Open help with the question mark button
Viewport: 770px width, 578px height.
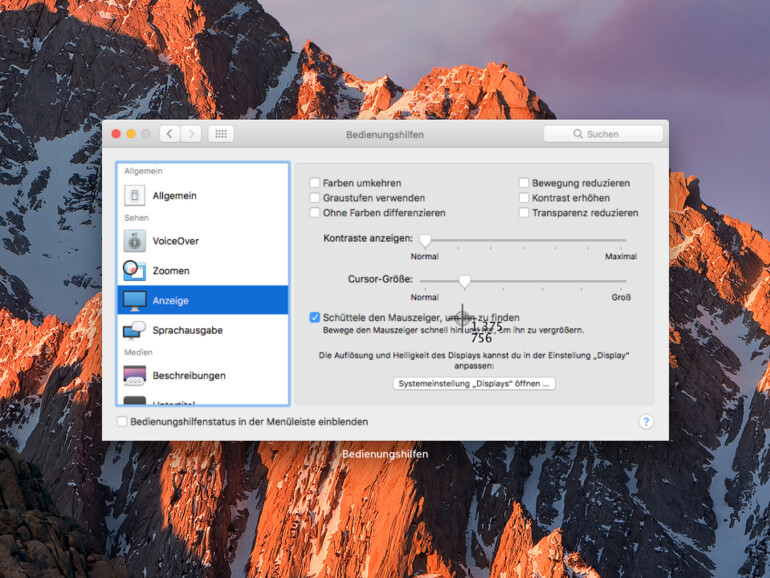(646, 422)
